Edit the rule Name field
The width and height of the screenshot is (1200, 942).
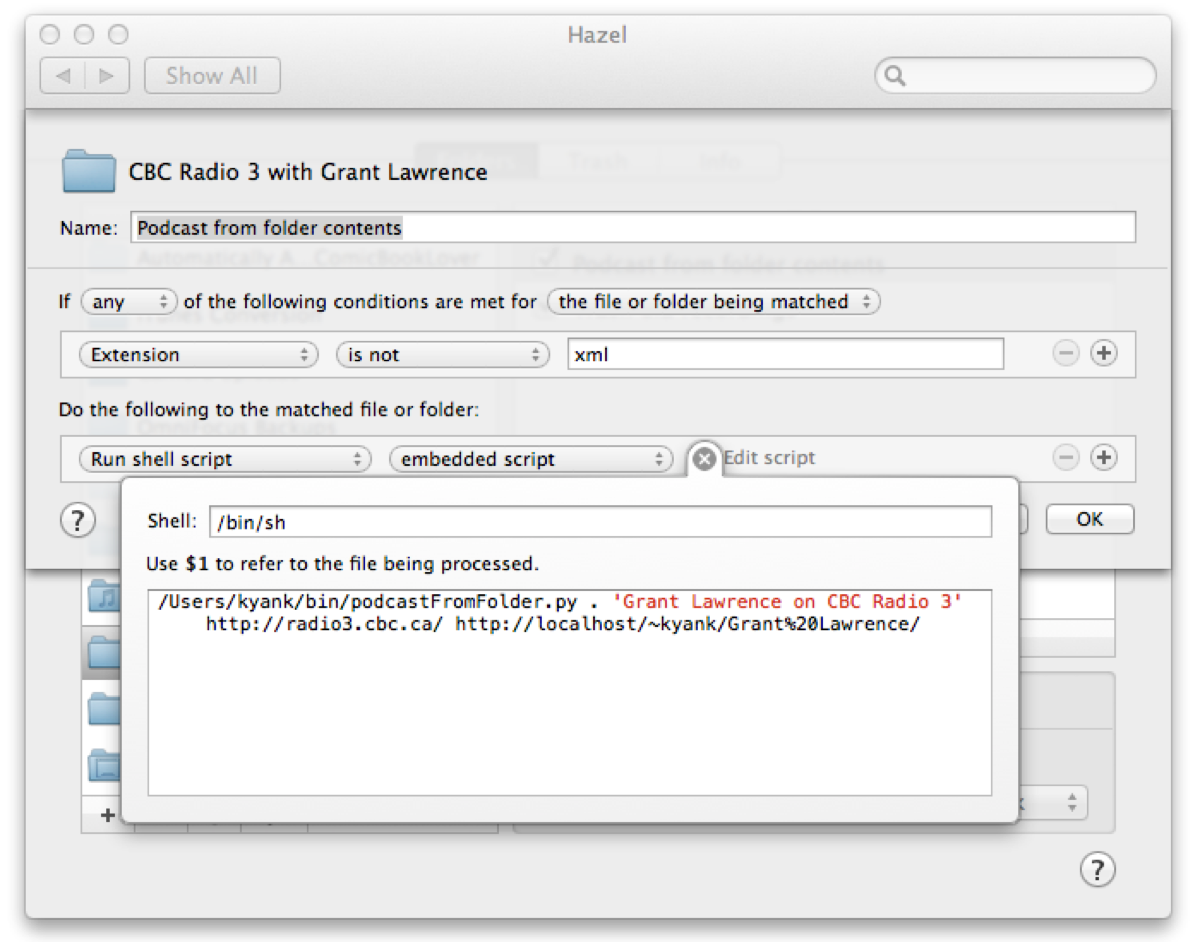point(633,227)
